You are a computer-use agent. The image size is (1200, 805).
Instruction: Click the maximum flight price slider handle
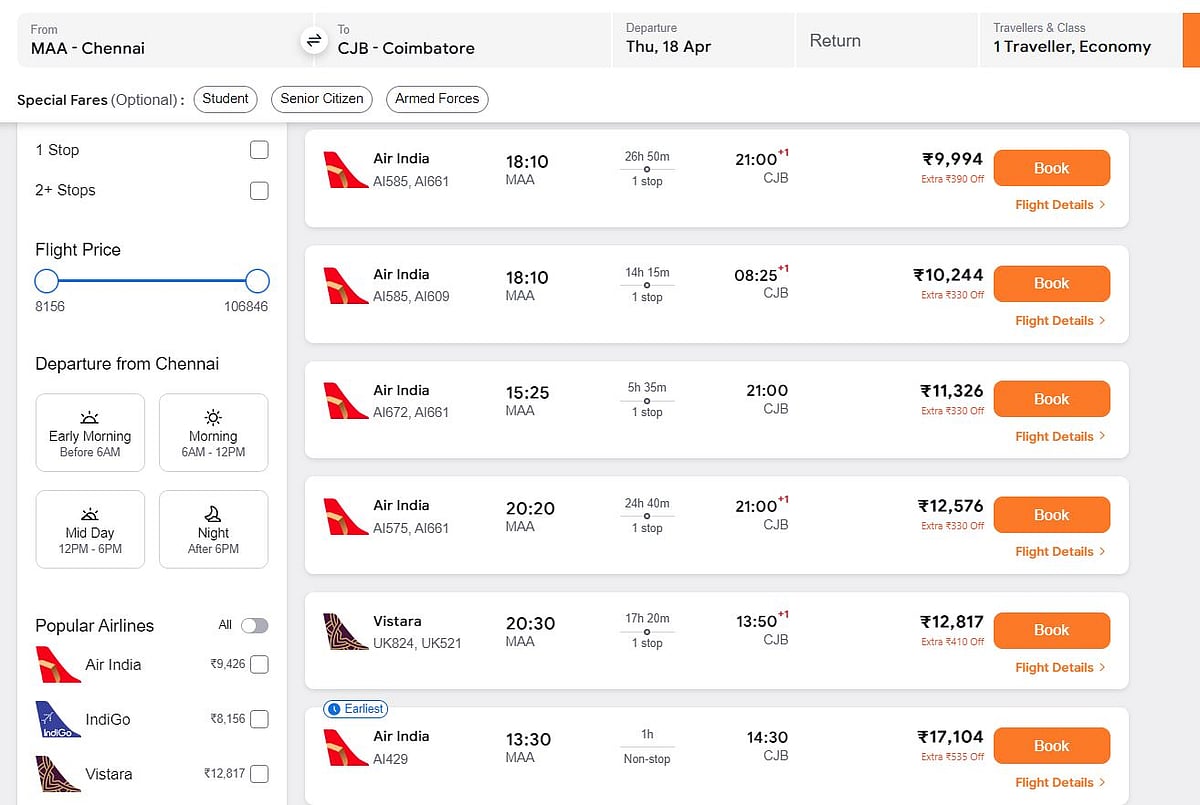[257, 281]
